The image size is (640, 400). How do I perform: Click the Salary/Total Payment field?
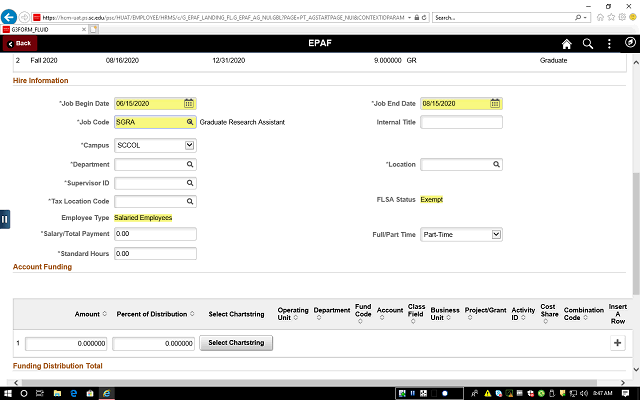[x=155, y=234]
